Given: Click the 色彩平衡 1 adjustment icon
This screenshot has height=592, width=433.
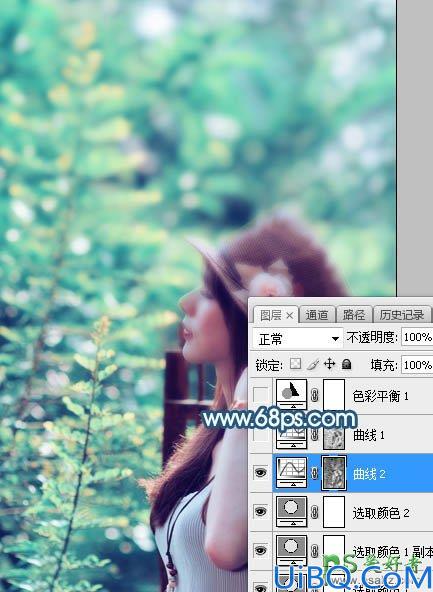Looking at the screenshot, I should [291, 395].
